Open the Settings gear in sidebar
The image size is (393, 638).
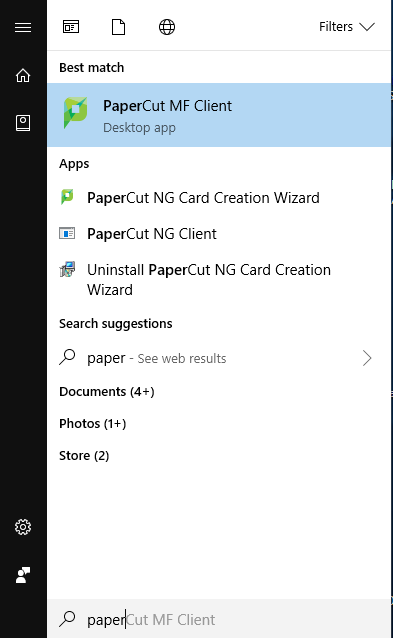click(x=23, y=527)
